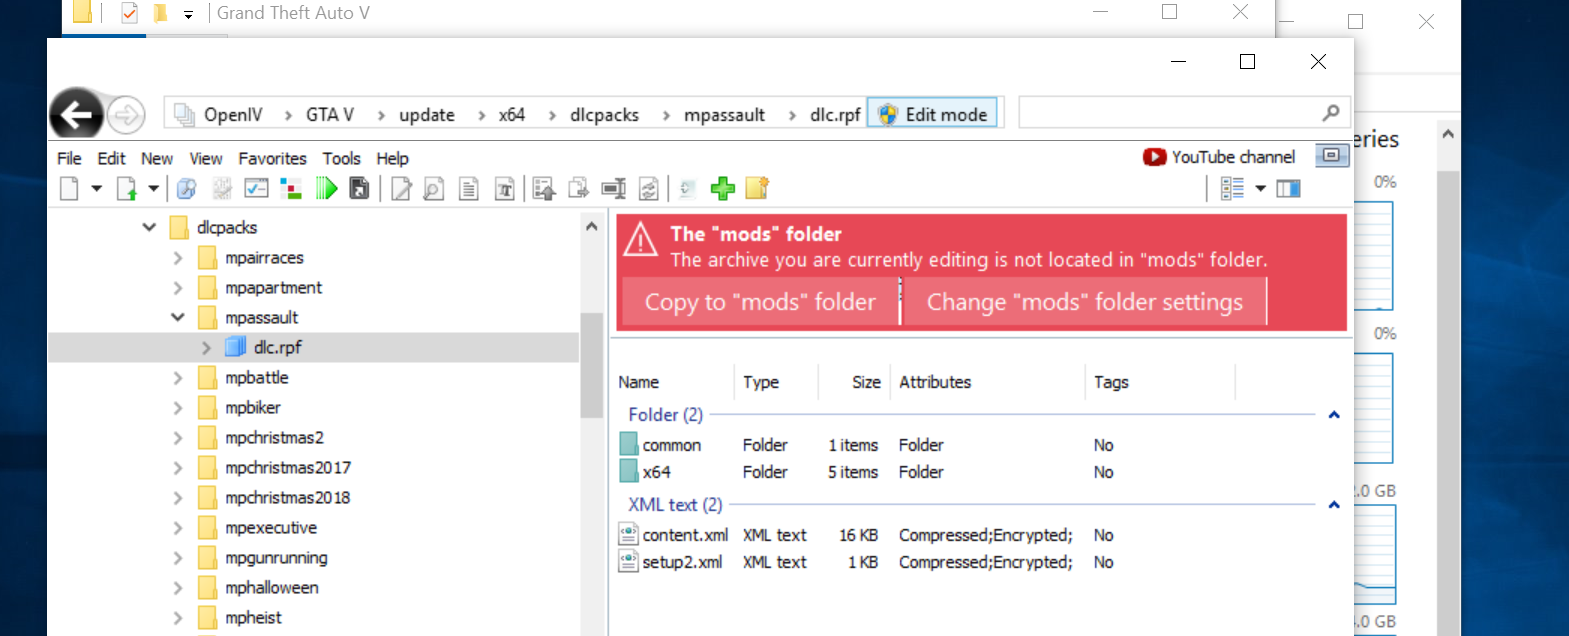Open the YouTube channel link
This screenshot has height=636, width=1569.
click(x=1220, y=157)
